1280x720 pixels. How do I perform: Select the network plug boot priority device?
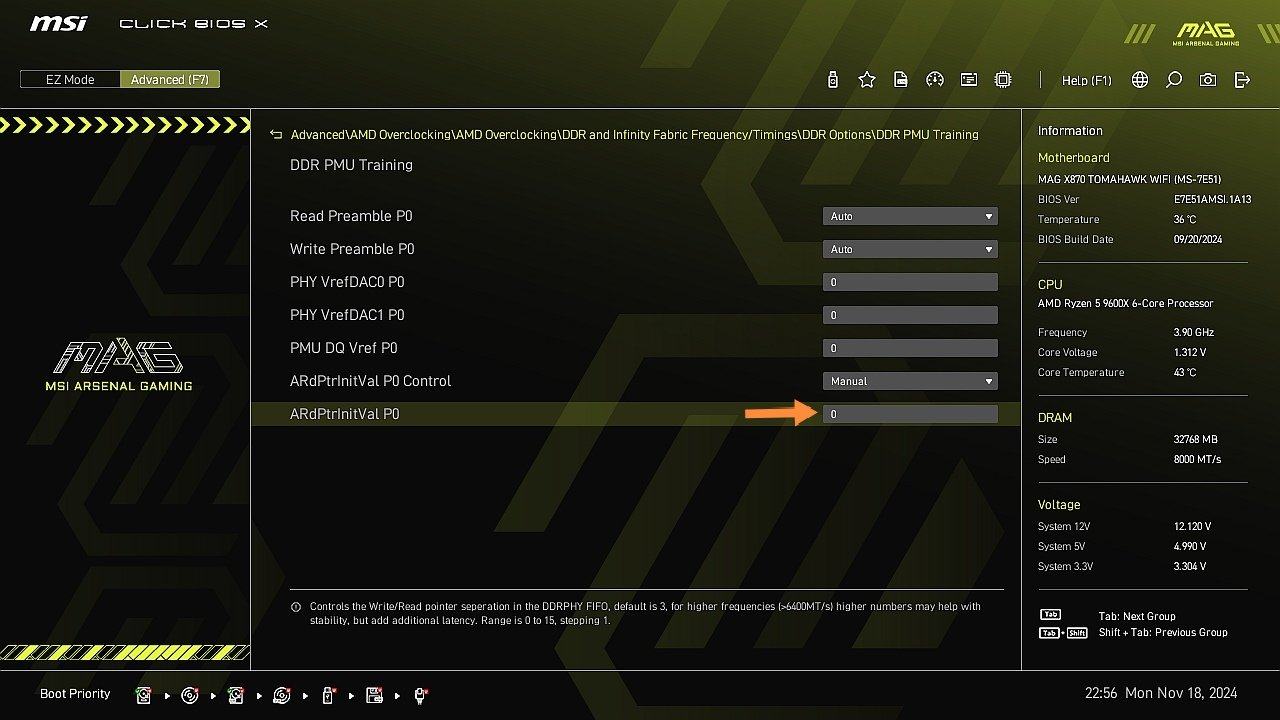420,695
